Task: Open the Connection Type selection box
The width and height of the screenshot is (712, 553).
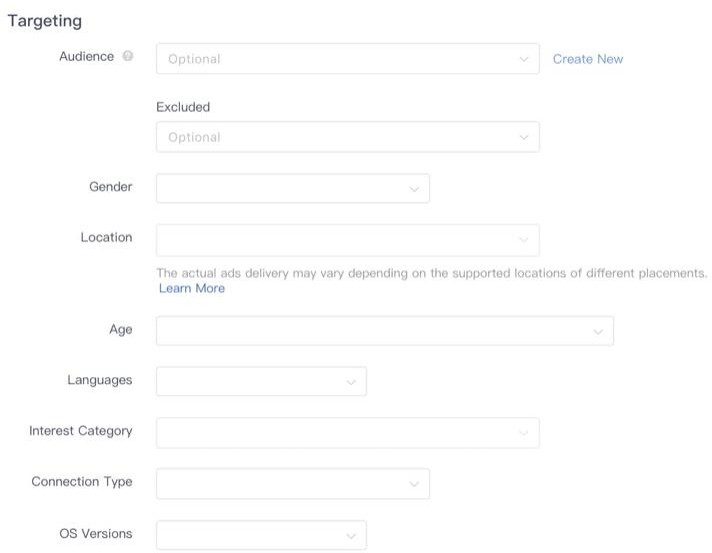Action: pos(293,484)
